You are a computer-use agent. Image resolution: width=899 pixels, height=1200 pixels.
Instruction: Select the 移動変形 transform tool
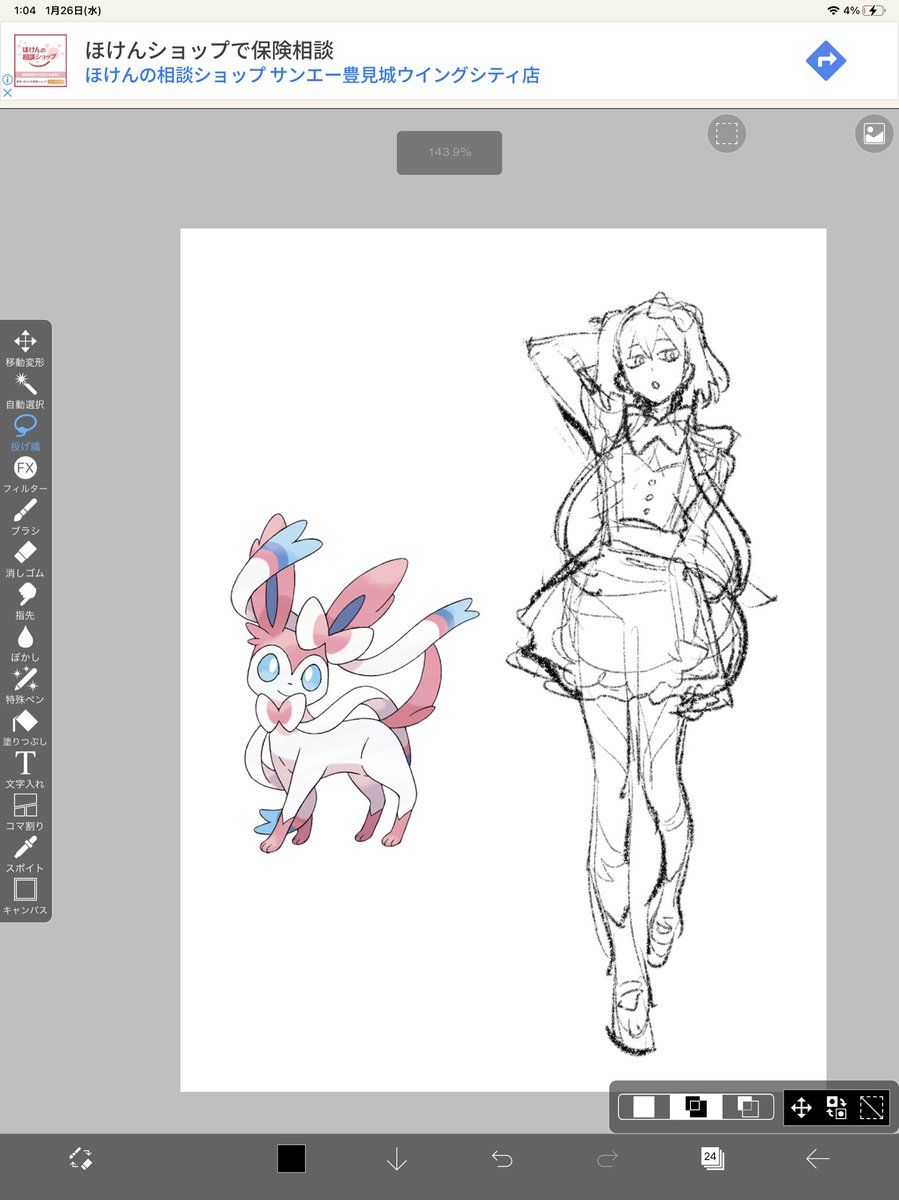click(x=25, y=347)
